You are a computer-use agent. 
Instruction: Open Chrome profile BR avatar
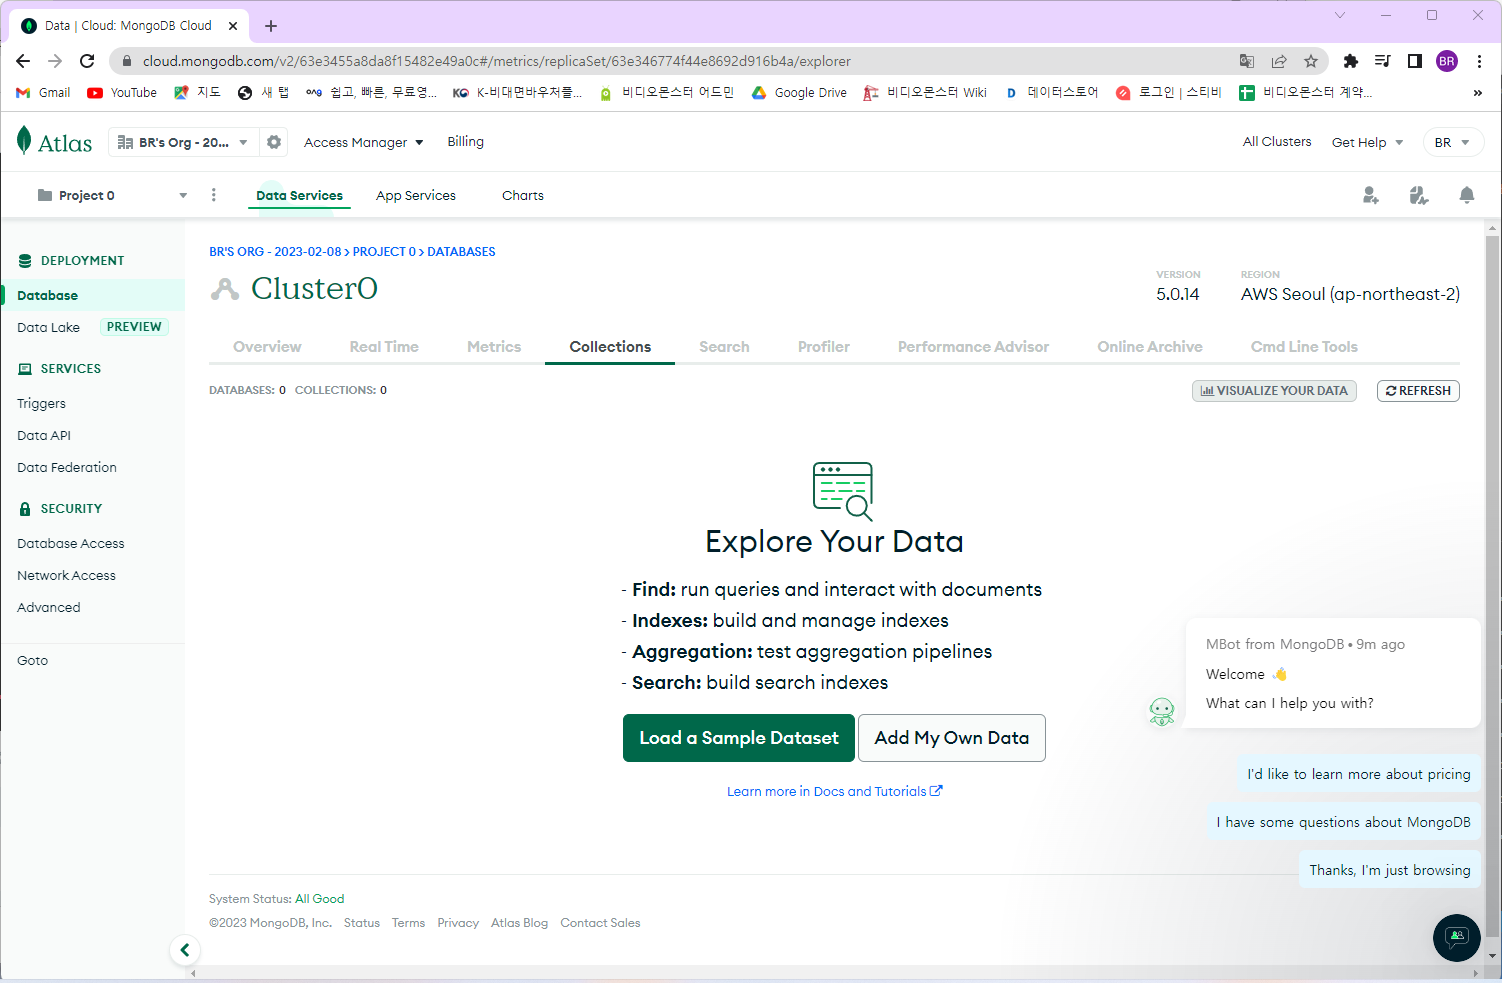[1447, 61]
